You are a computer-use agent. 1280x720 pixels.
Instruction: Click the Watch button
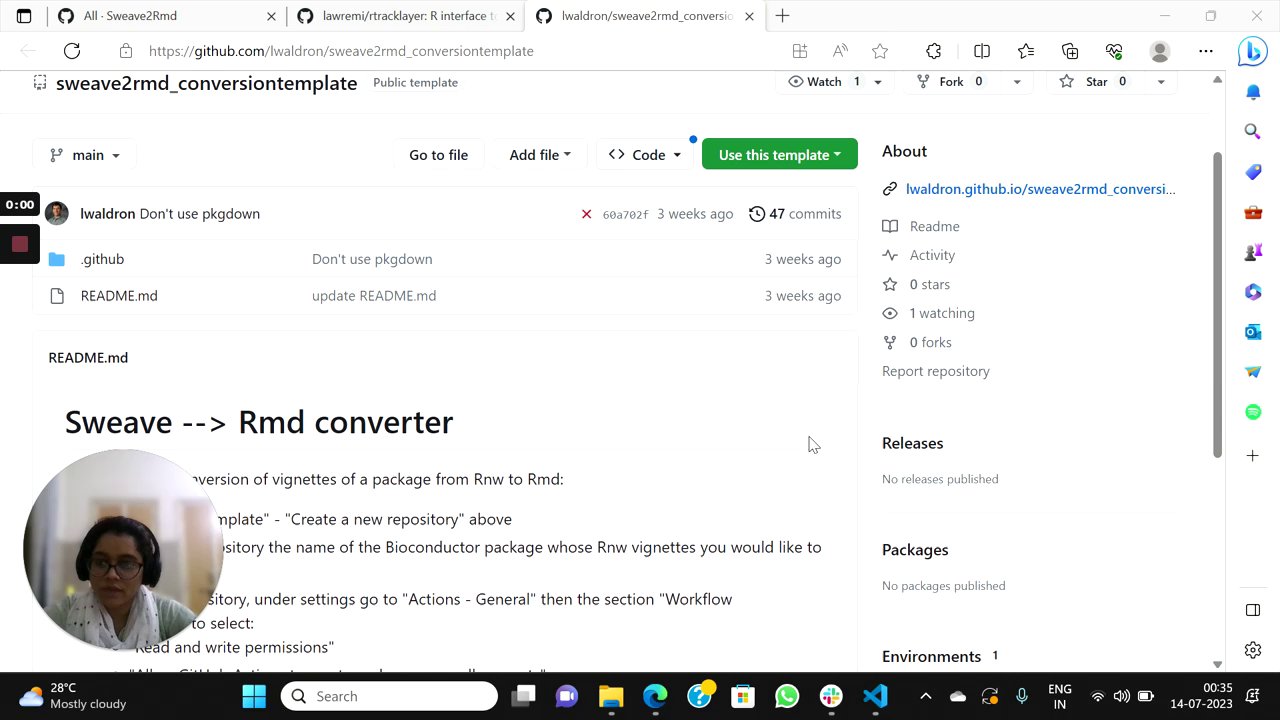pos(824,82)
